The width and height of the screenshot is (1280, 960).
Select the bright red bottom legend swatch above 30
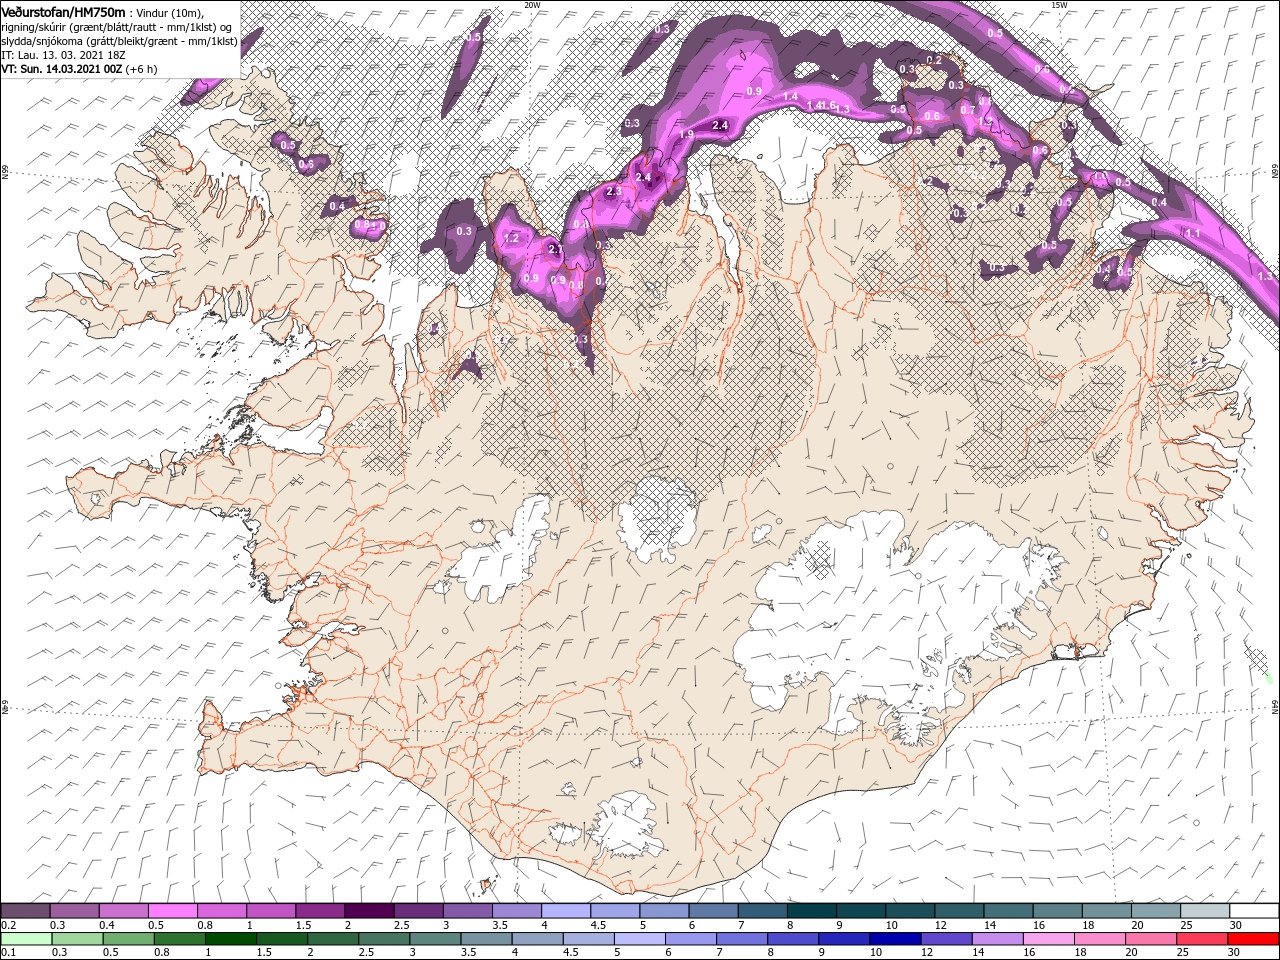pos(1254,939)
